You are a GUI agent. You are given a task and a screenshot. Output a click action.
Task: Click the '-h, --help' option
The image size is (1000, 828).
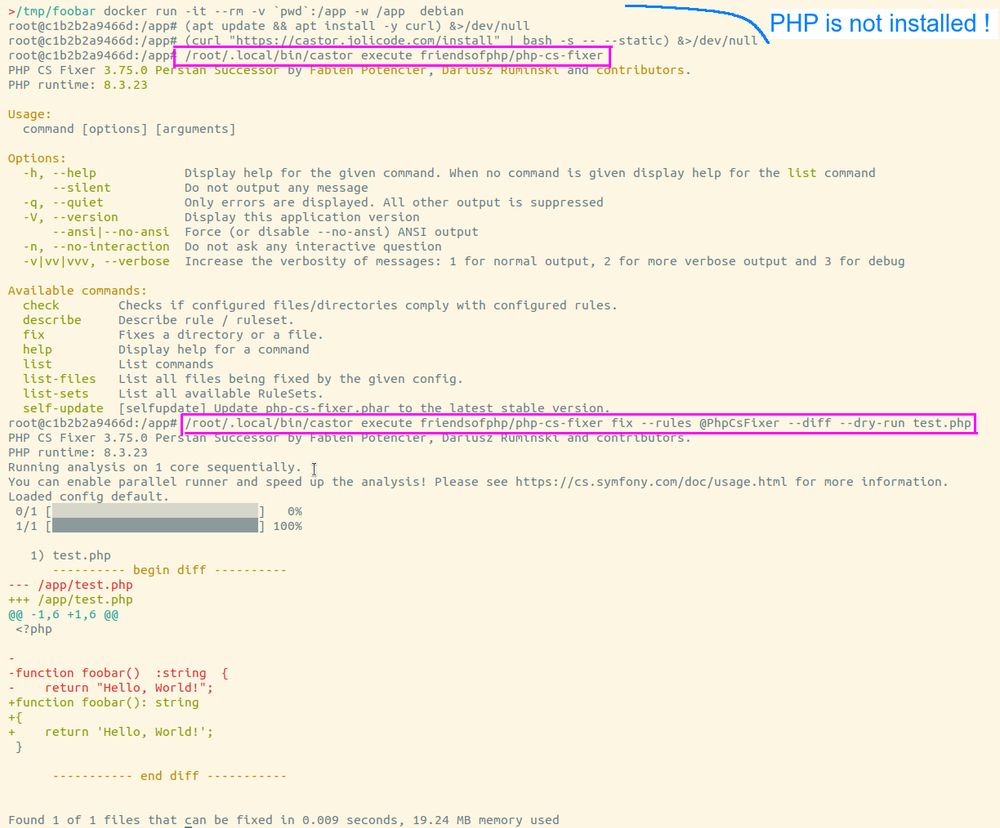(59, 173)
